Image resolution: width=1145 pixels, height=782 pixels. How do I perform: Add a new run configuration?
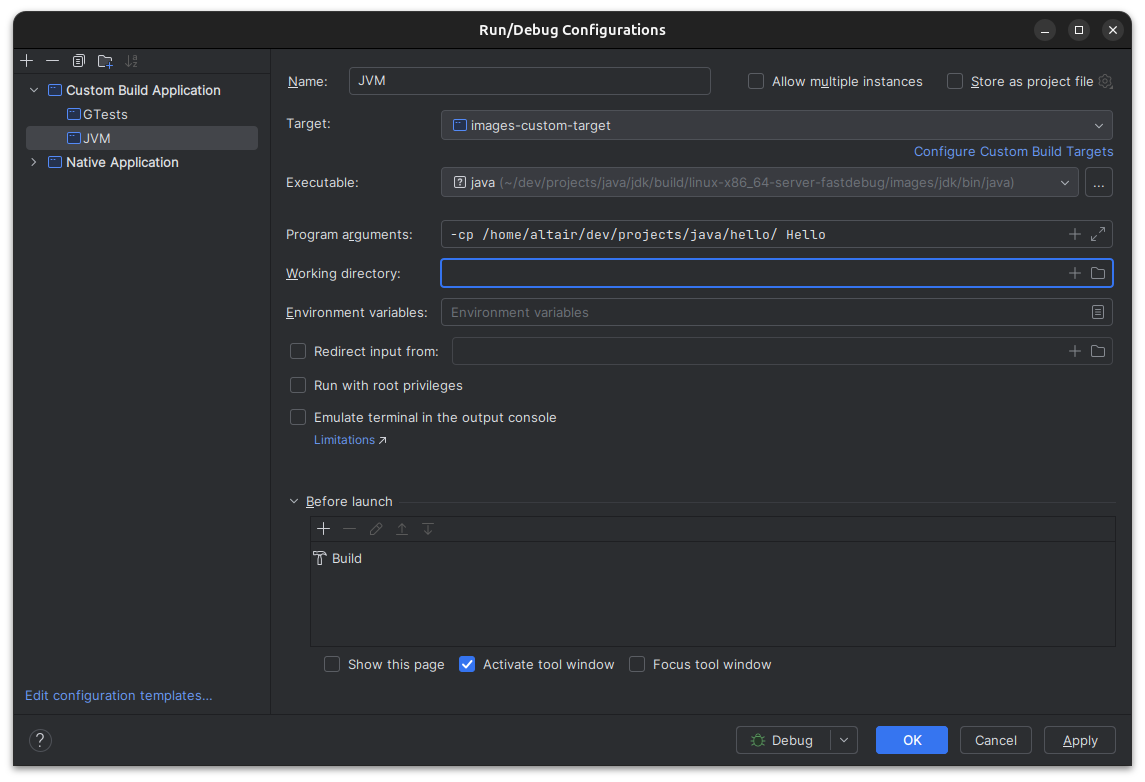tap(27, 61)
